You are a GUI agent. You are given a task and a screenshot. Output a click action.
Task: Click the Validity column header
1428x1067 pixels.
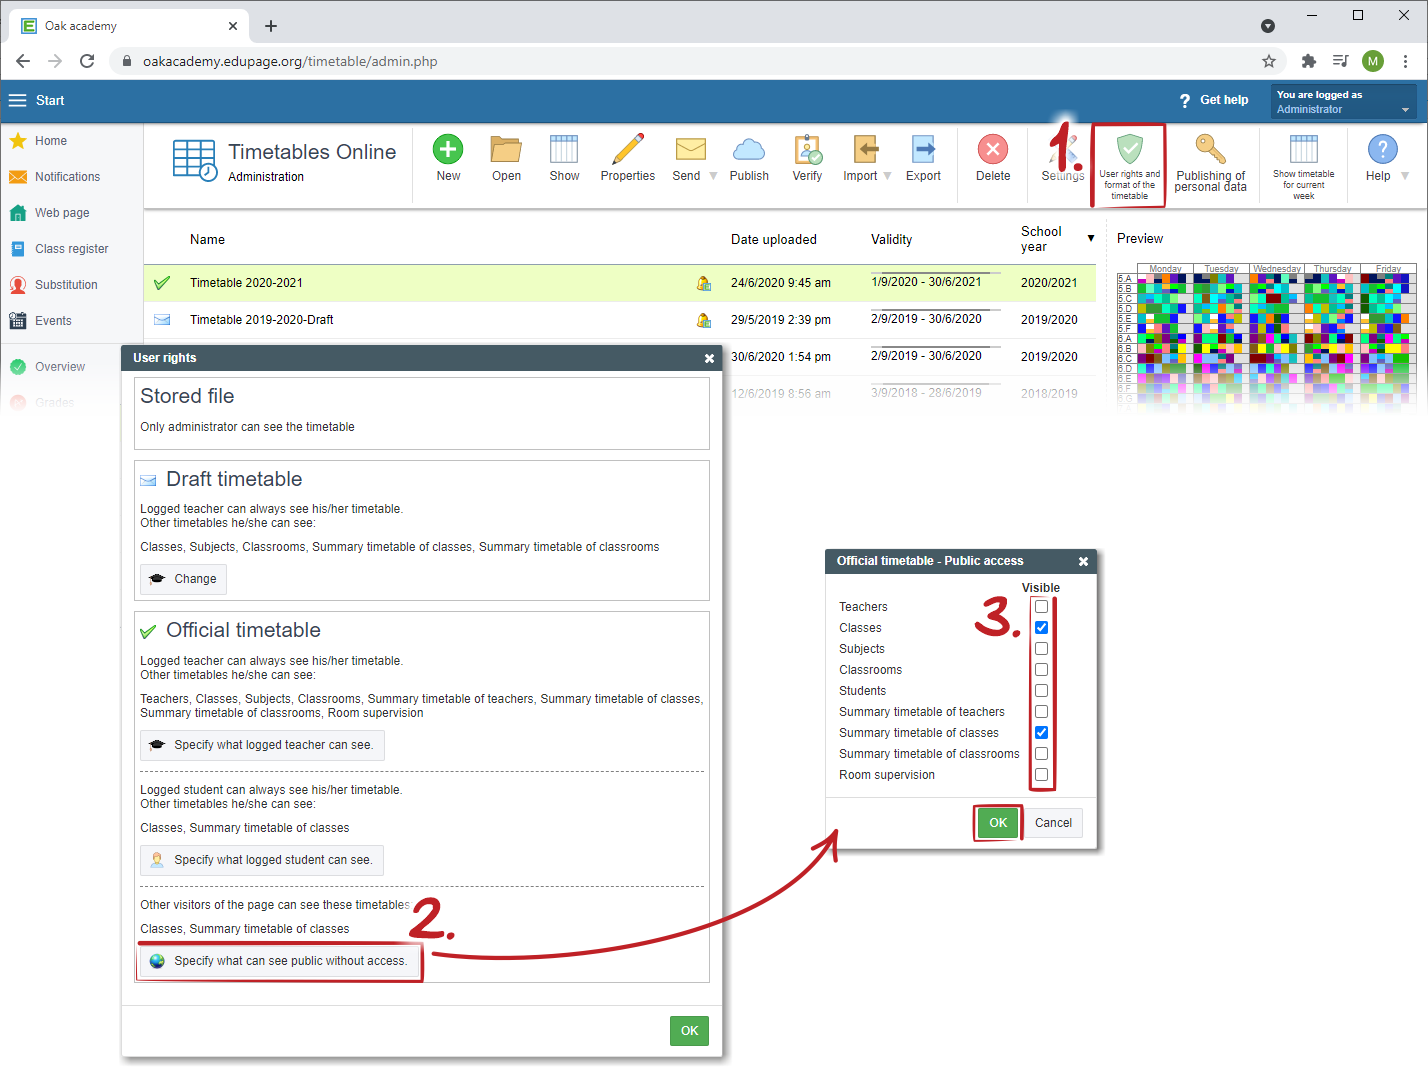892,239
